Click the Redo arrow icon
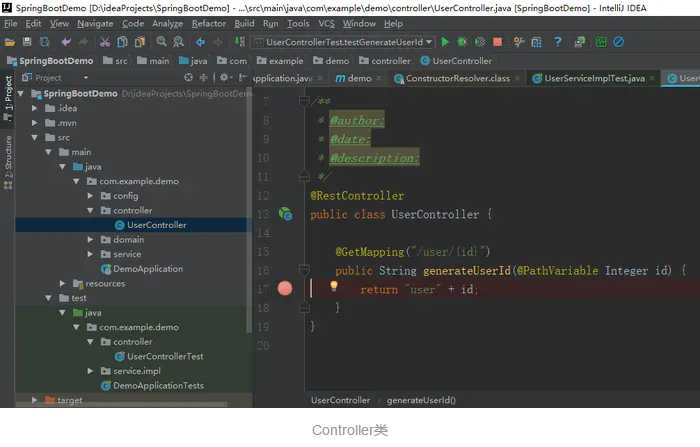This screenshot has width=700, height=447. [x=83, y=42]
